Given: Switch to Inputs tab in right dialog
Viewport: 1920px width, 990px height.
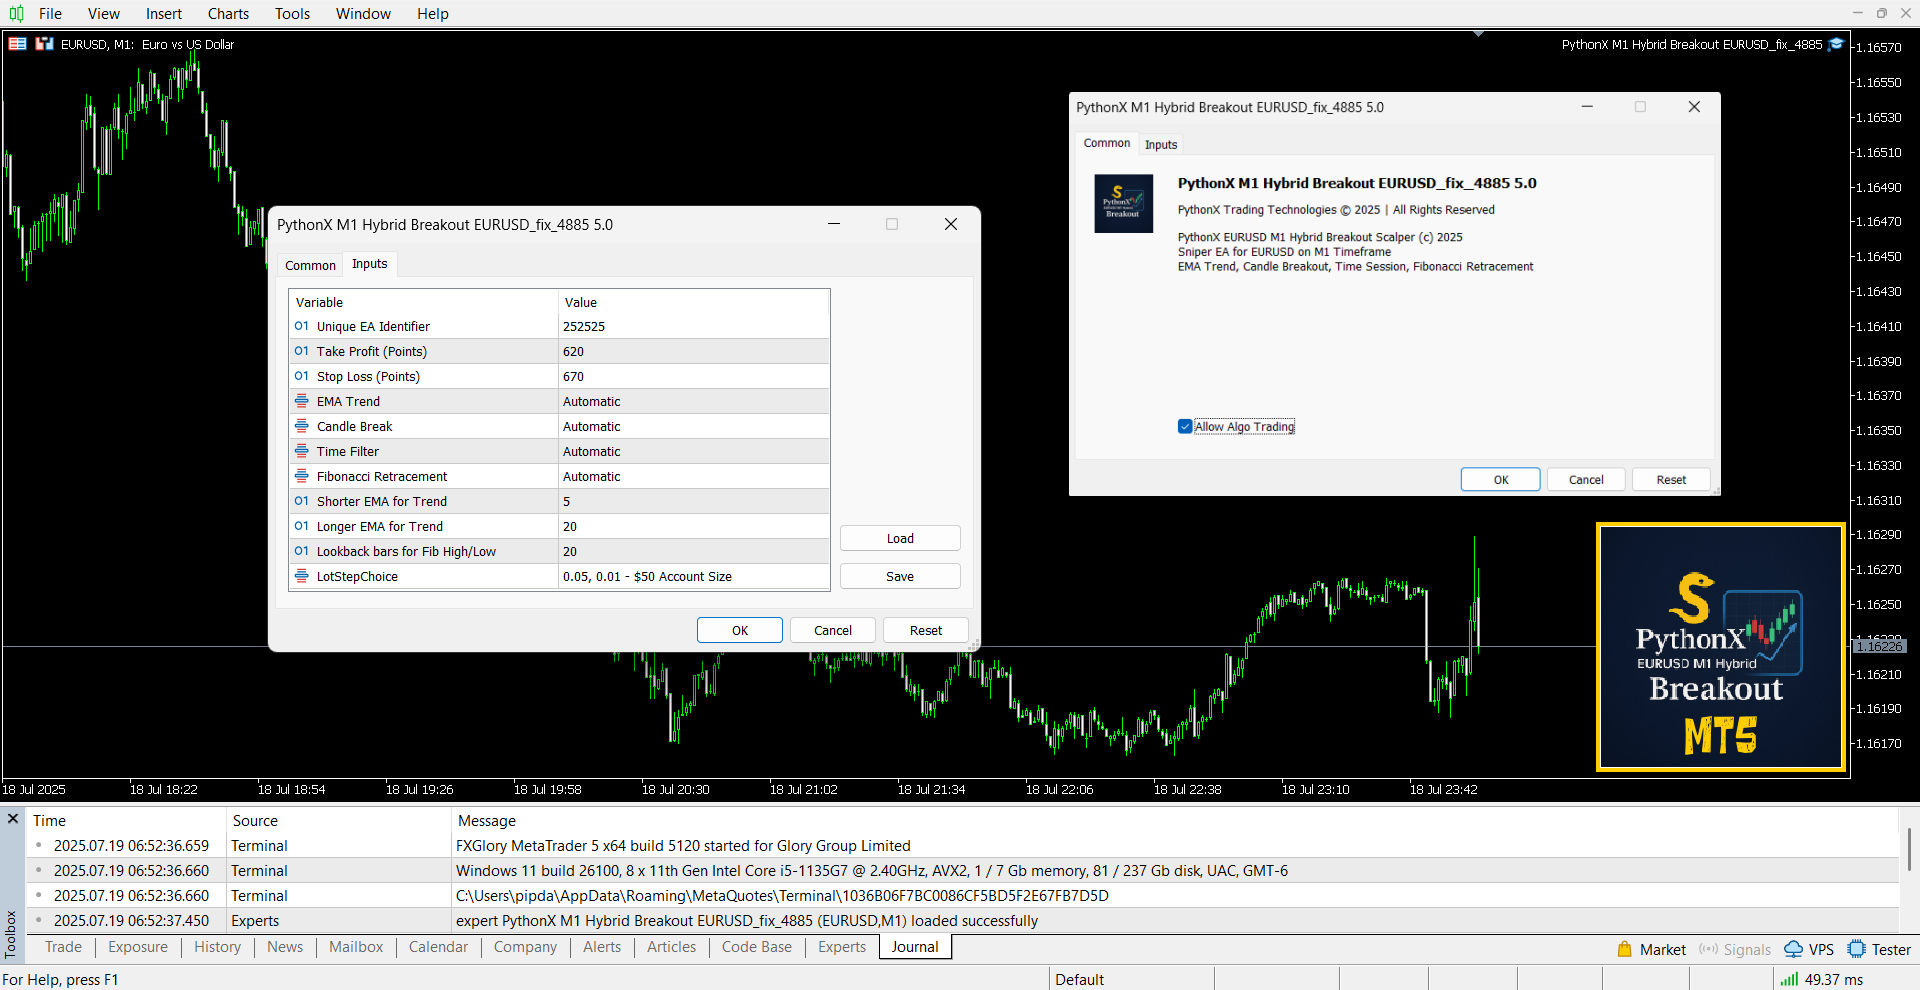Looking at the screenshot, I should [1161, 145].
